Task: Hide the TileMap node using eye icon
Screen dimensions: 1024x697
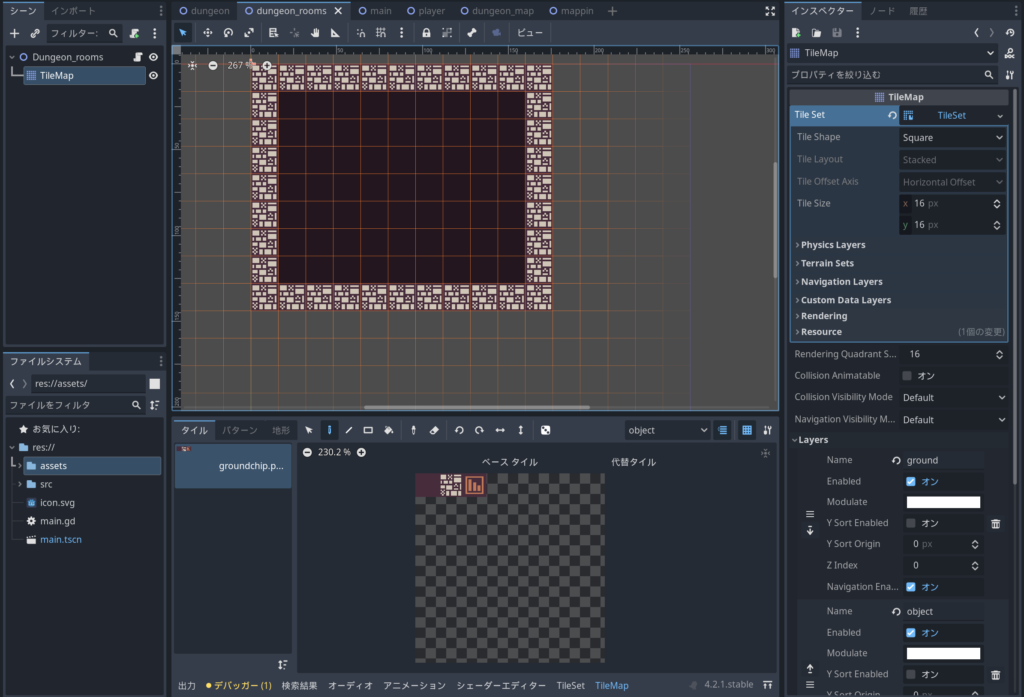Action: [x=154, y=76]
